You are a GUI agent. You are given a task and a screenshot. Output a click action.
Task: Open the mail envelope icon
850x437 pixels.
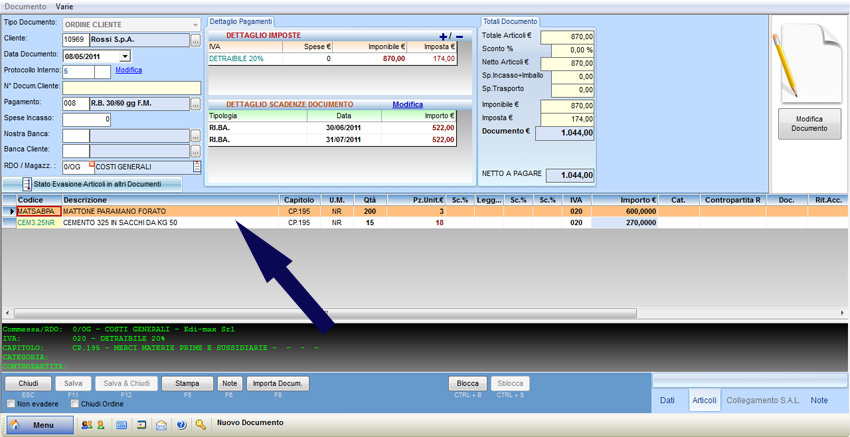click(161, 425)
